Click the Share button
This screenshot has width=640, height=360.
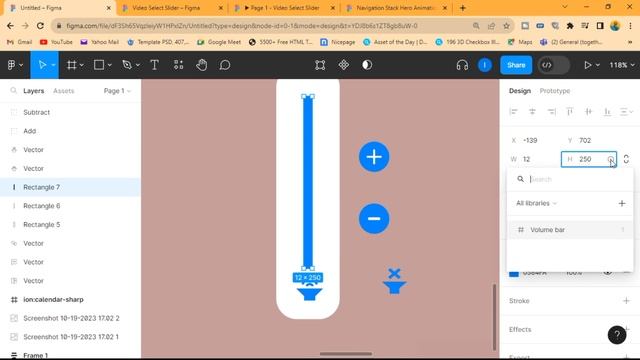pyautogui.click(x=516, y=65)
